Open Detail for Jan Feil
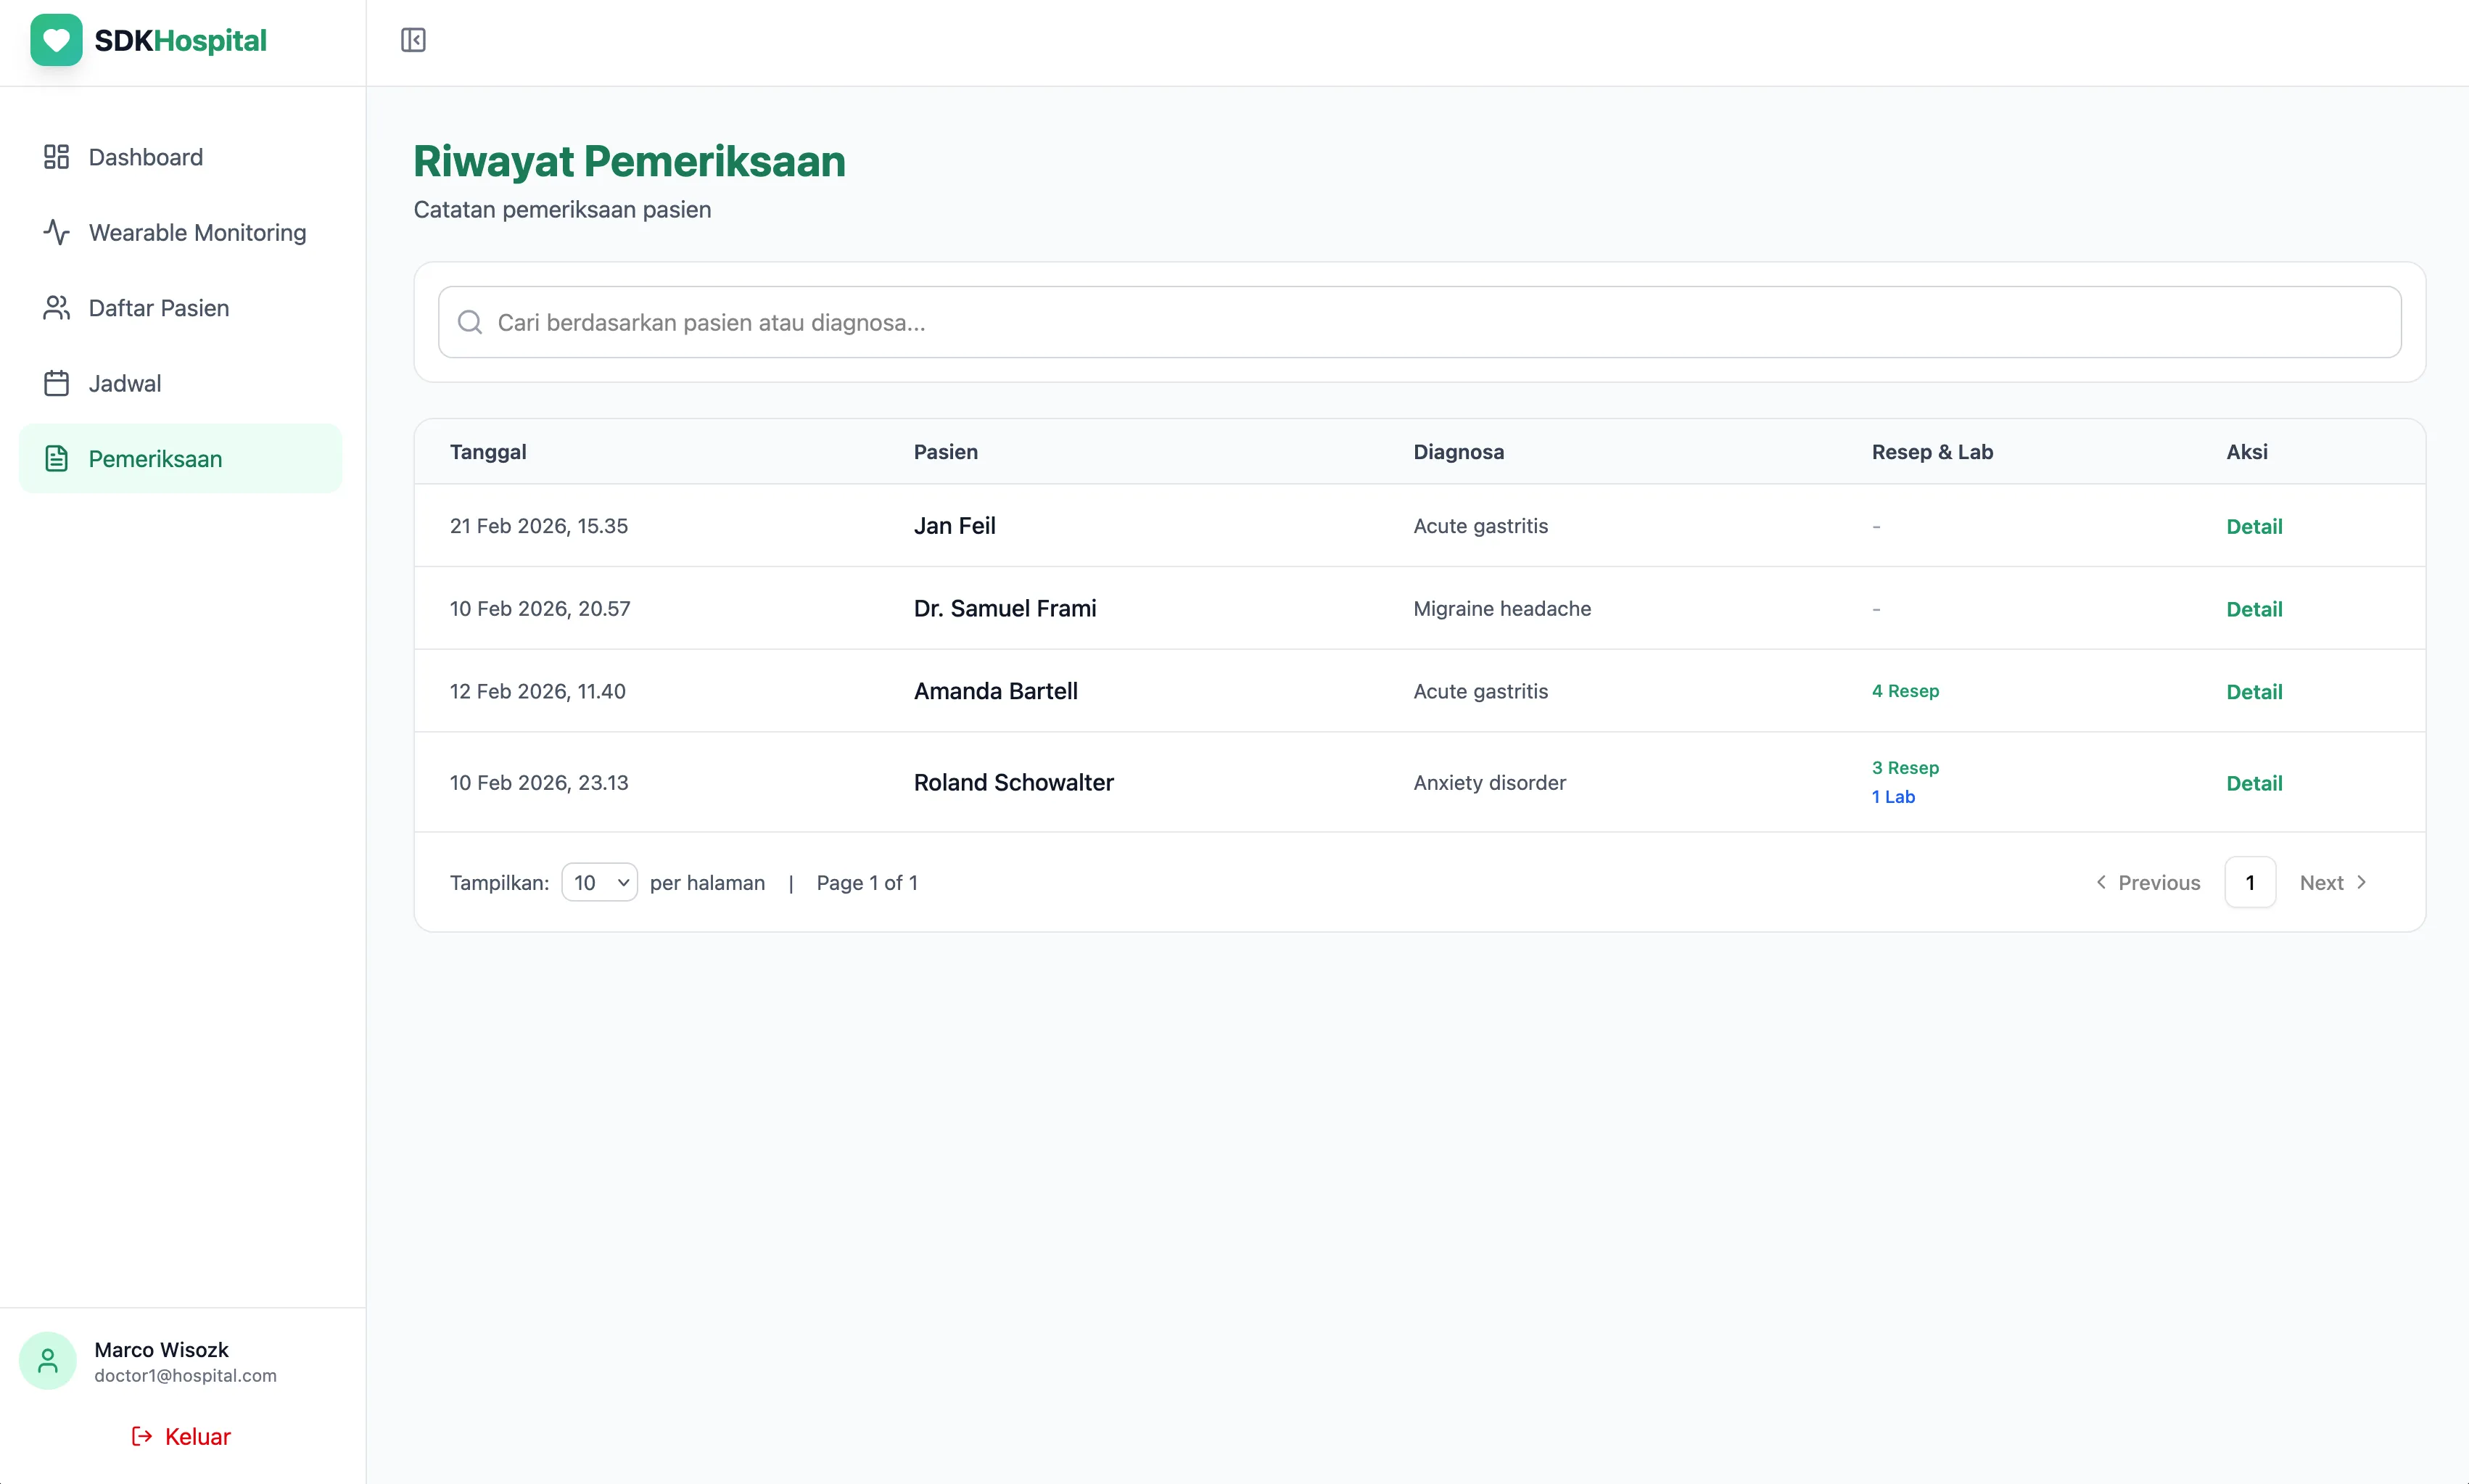This screenshot has width=2469, height=1484. tap(2253, 526)
